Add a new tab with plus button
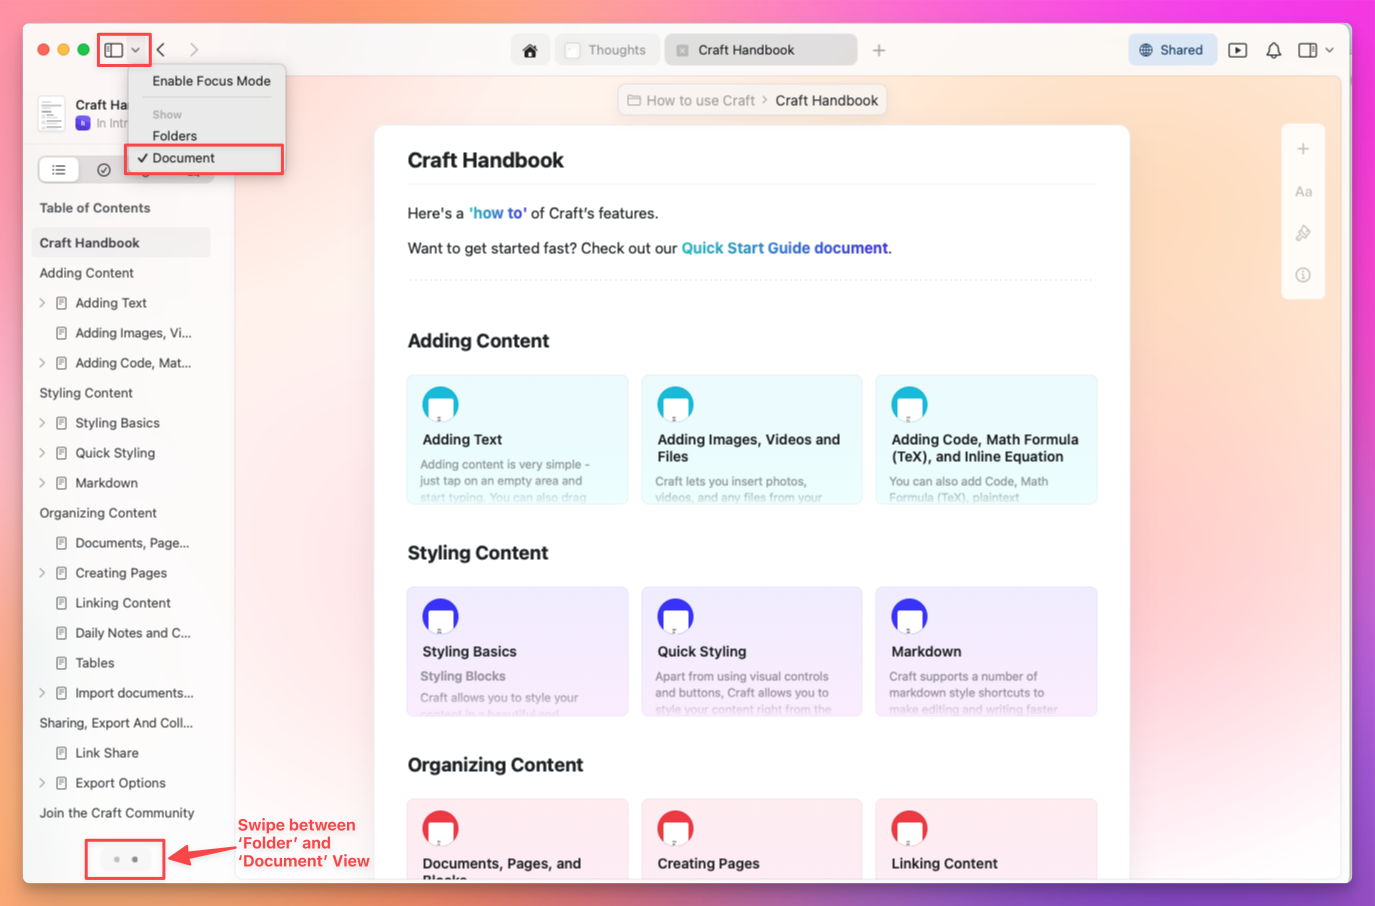1375x906 pixels. pyautogui.click(x=879, y=50)
